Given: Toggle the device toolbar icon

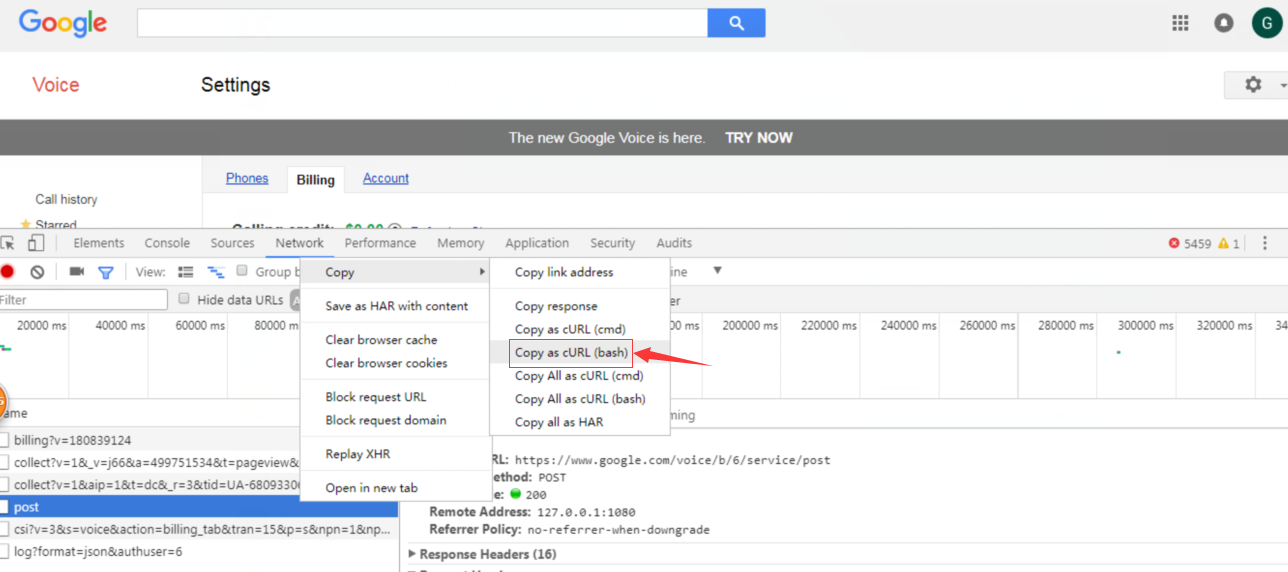Looking at the screenshot, I should (x=36, y=243).
